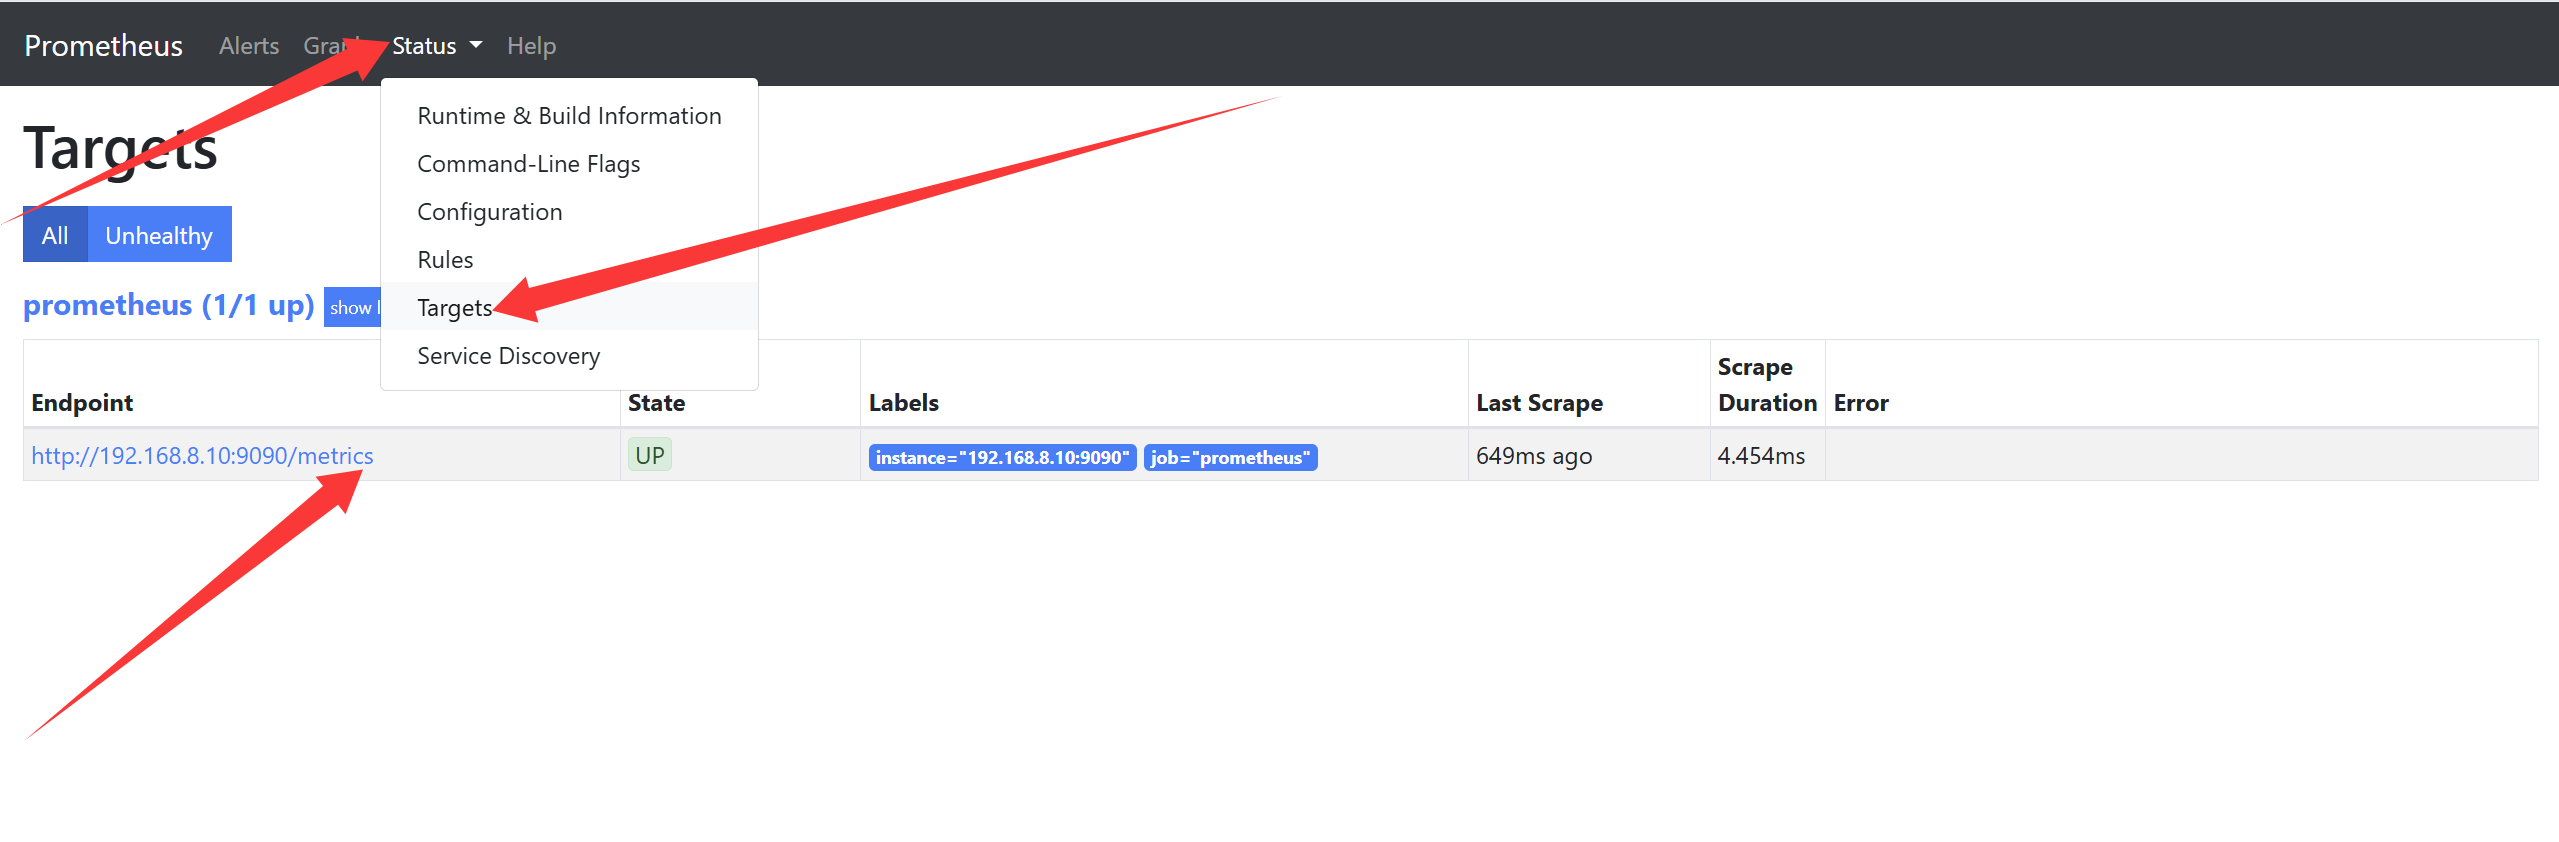Open the Configuration page
The image size is (2559, 842).
tap(569, 212)
